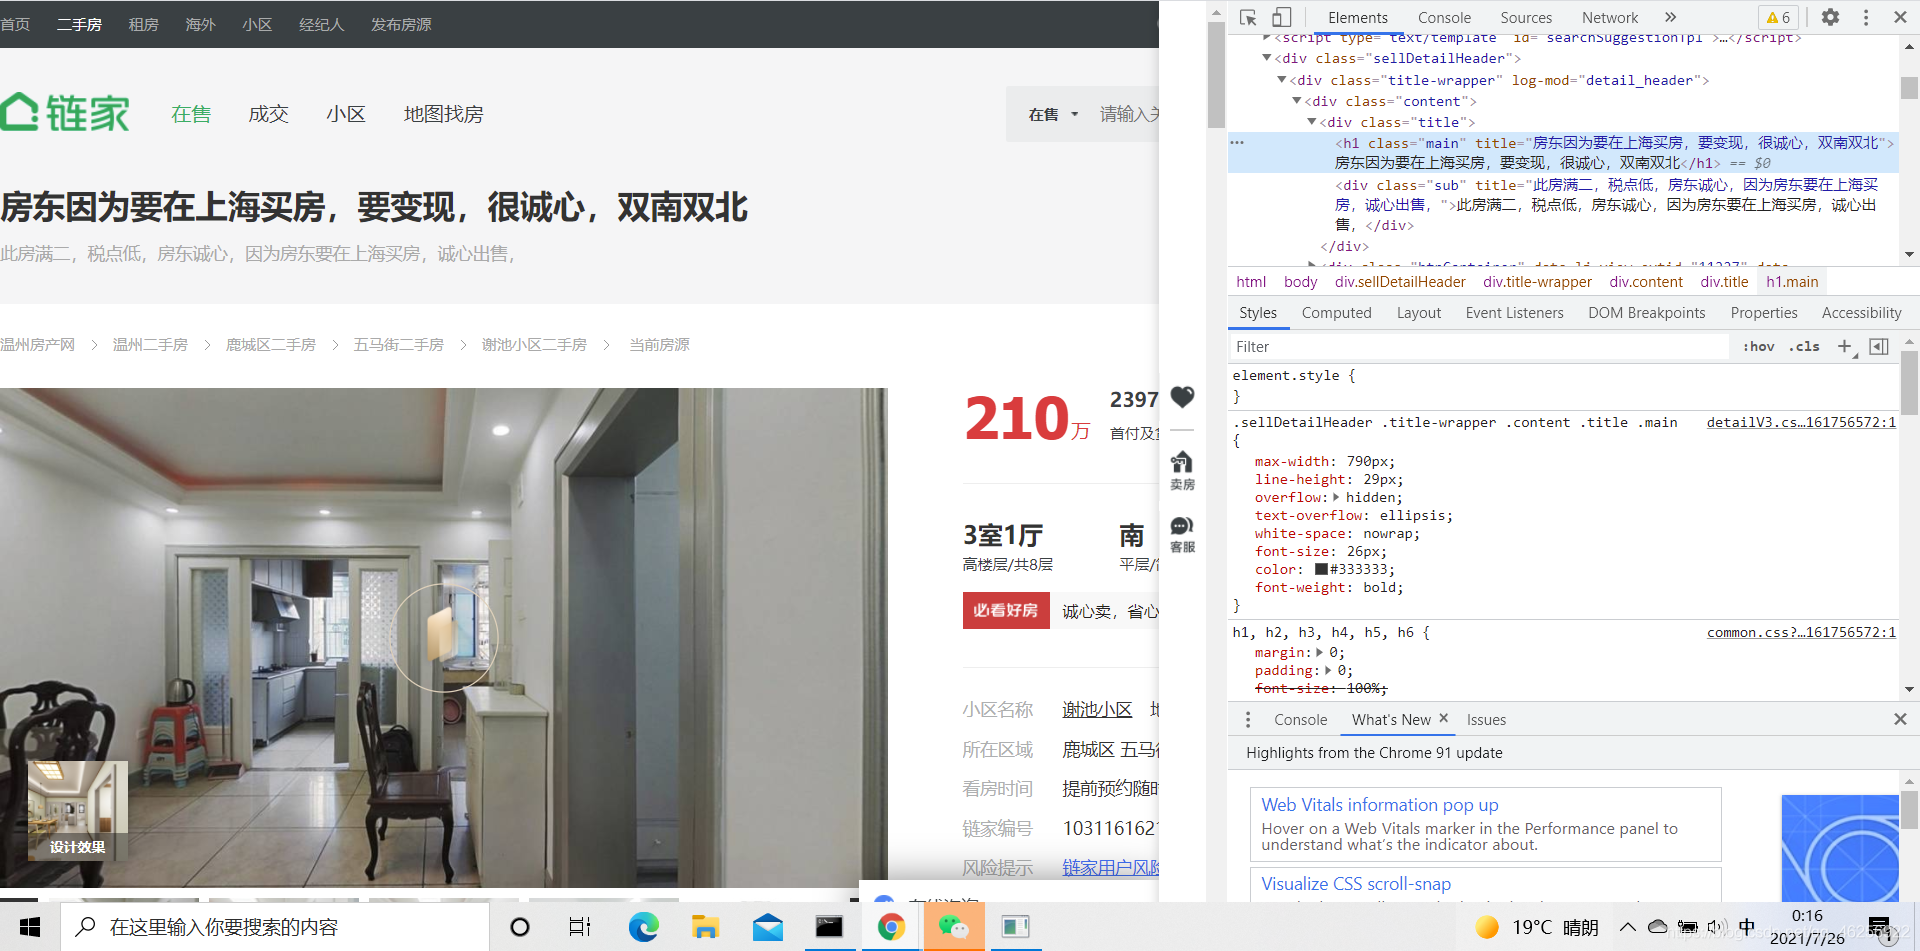Focus the styles Filter input
Screen dimensions: 1920x951
pos(1478,347)
